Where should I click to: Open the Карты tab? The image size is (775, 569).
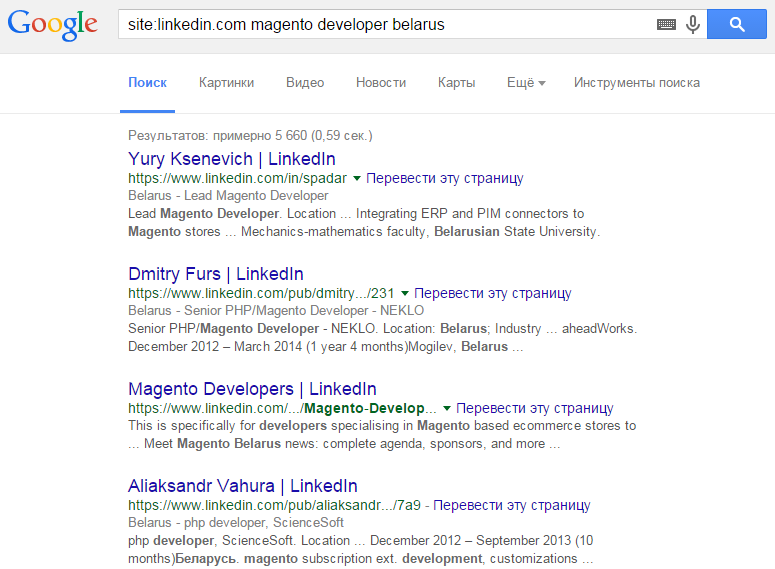(456, 83)
